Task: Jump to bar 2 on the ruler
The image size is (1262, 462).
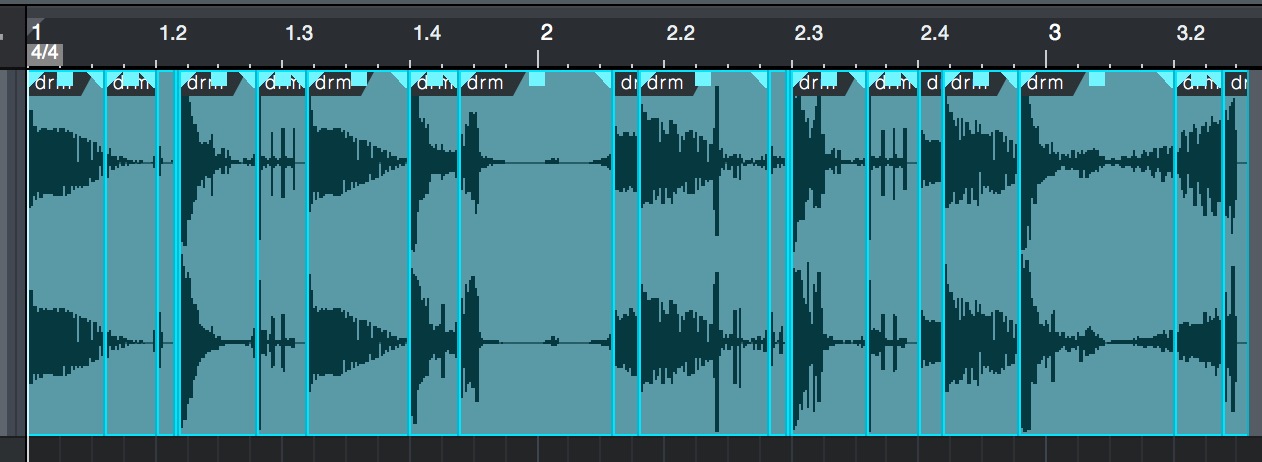Action: [x=546, y=32]
